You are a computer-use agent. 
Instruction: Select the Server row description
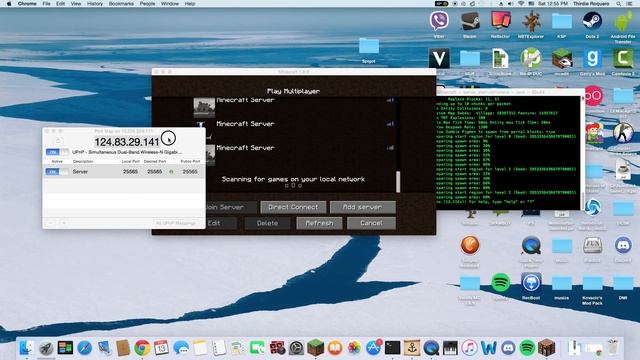(x=80, y=172)
